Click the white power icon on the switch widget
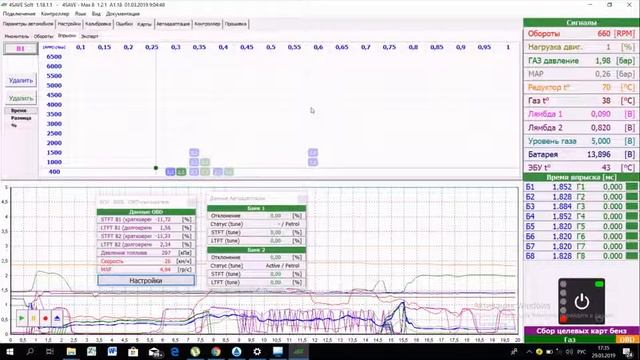The width and height of the screenshot is (640, 360). point(582,302)
